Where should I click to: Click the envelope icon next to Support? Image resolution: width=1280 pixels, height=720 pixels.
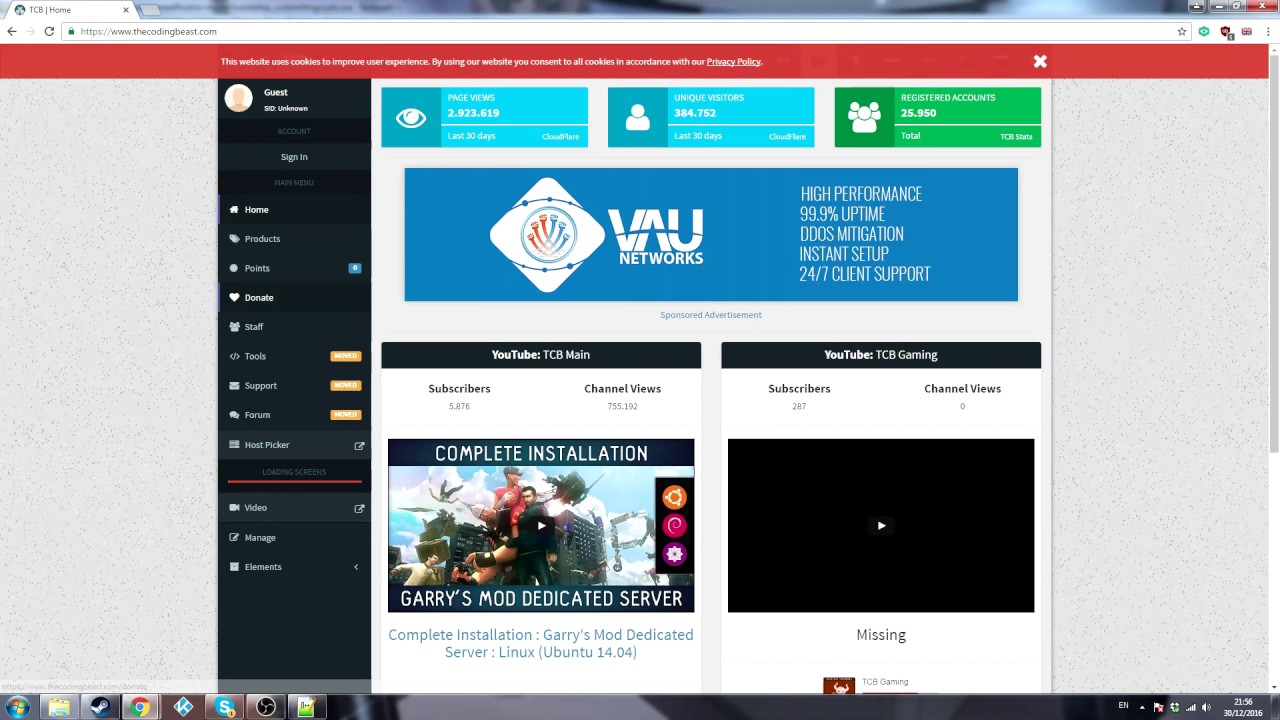(234, 386)
